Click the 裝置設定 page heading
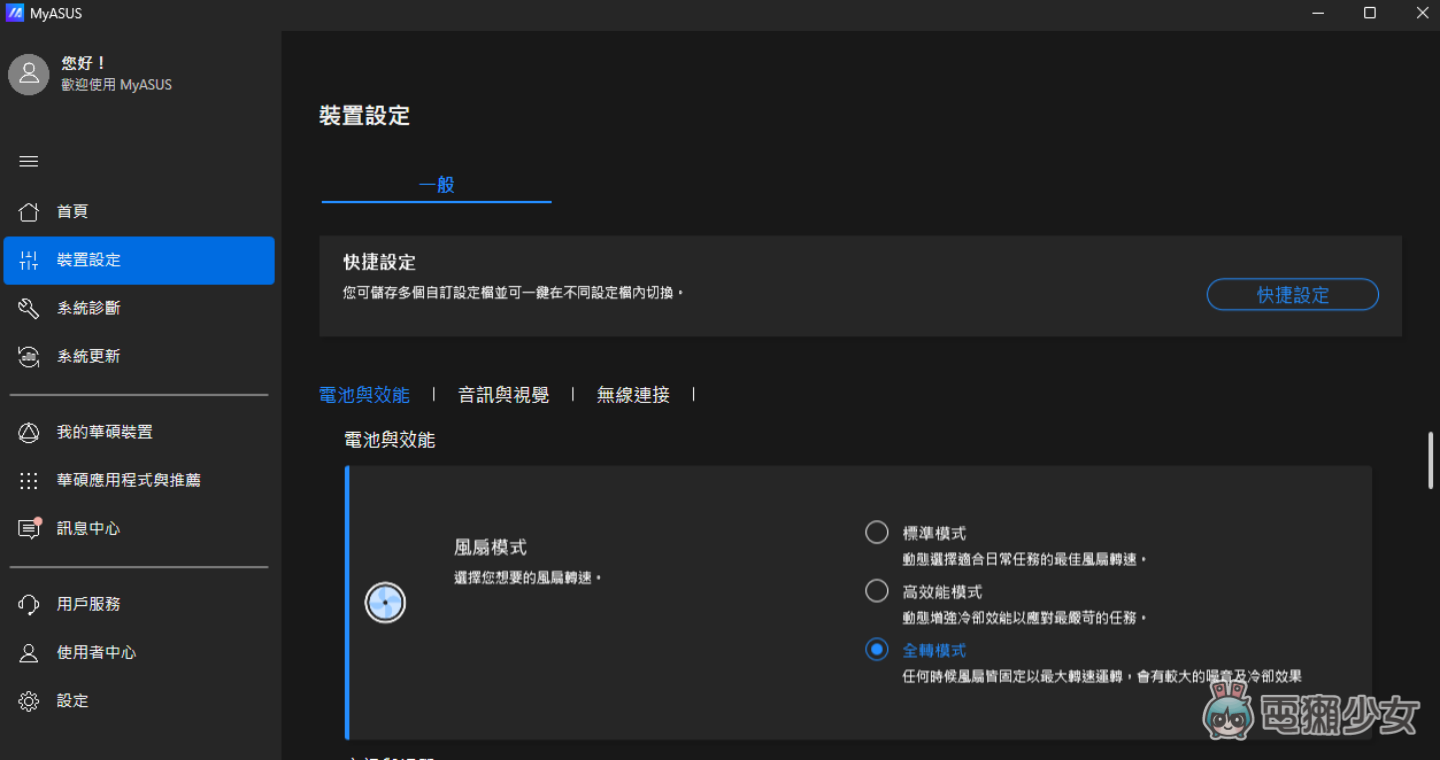Image resolution: width=1440 pixels, height=760 pixels. point(364,116)
